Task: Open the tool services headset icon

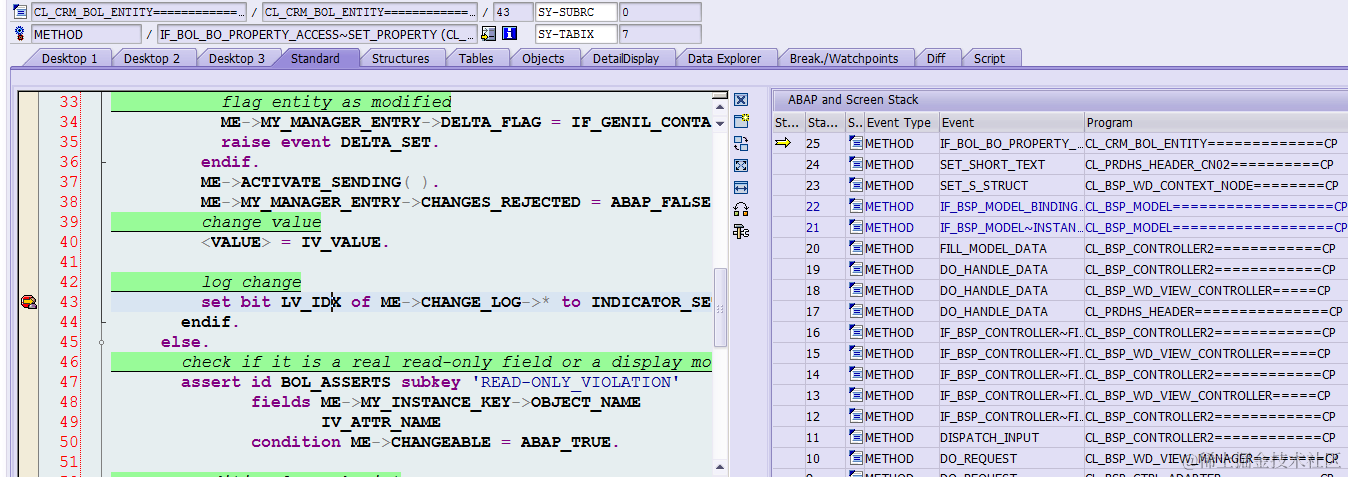Action: pyautogui.click(x=741, y=209)
